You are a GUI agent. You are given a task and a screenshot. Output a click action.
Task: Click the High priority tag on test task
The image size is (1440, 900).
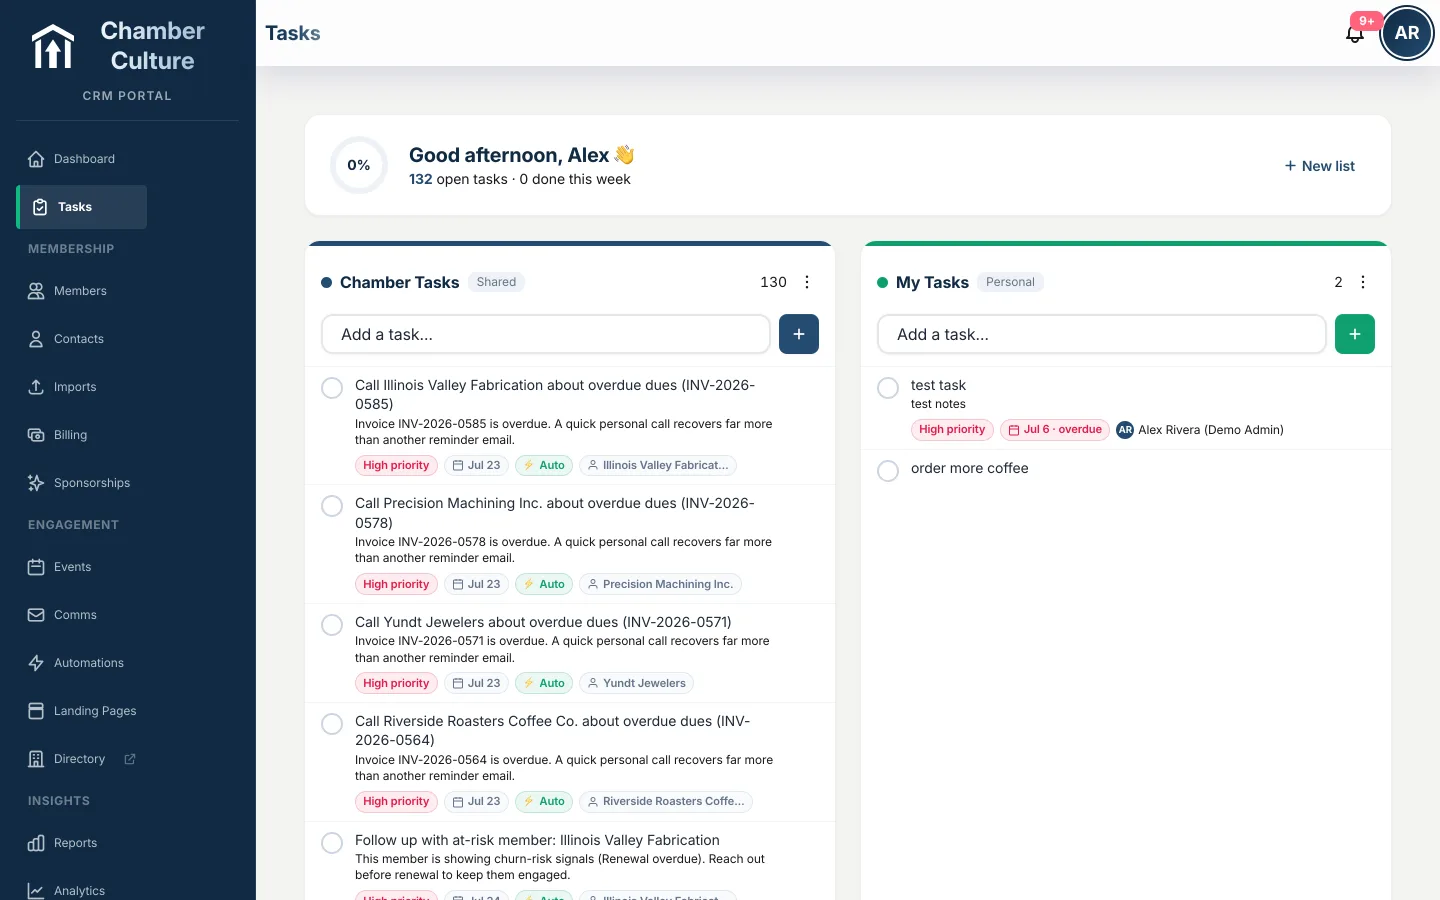pyautogui.click(x=952, y=429)
